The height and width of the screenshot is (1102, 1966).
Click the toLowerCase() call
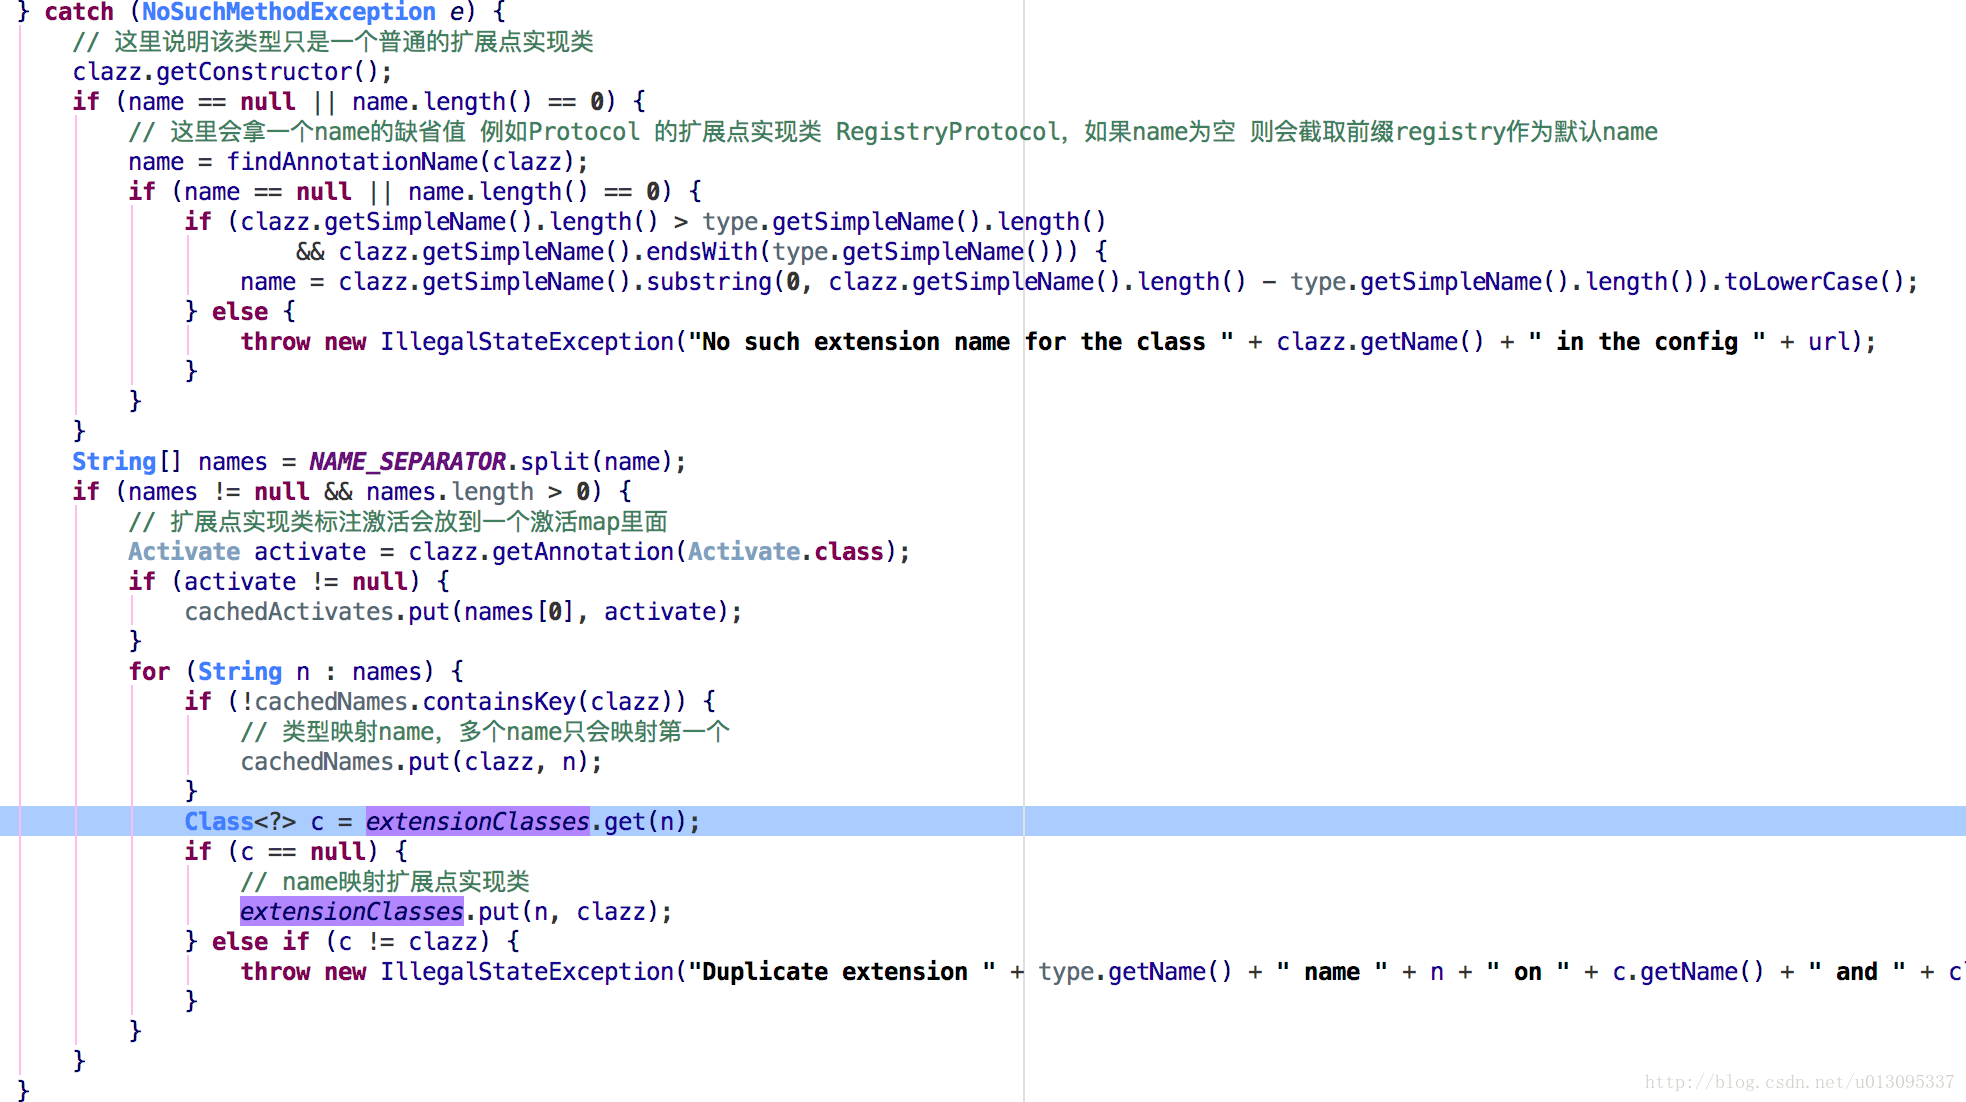(x=1814, y=282)
